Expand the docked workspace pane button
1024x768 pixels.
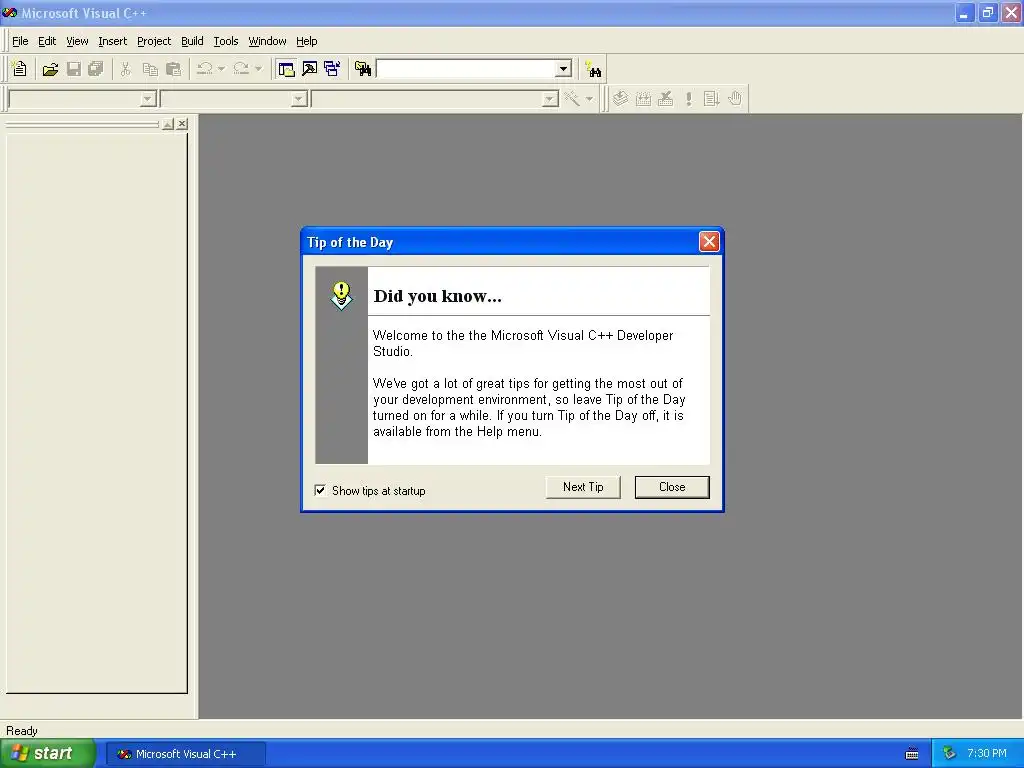[168, 124]
